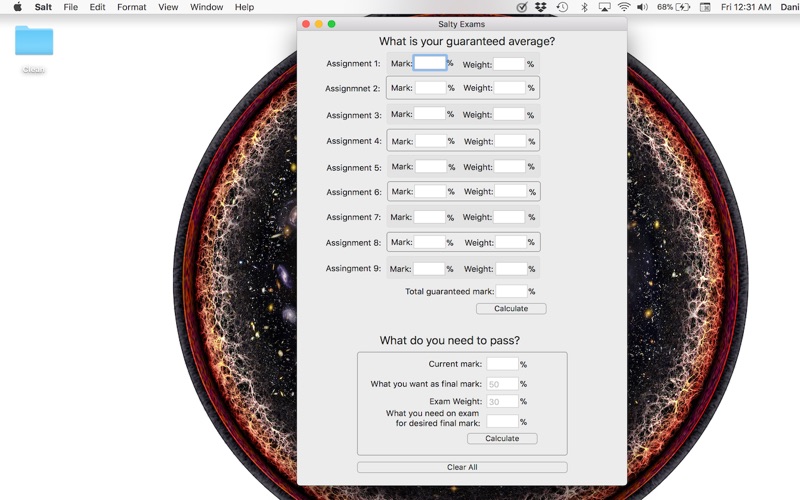This screenshot has height=500, width=800.
Task: Open the Window menu
Action: coord(207,7)
